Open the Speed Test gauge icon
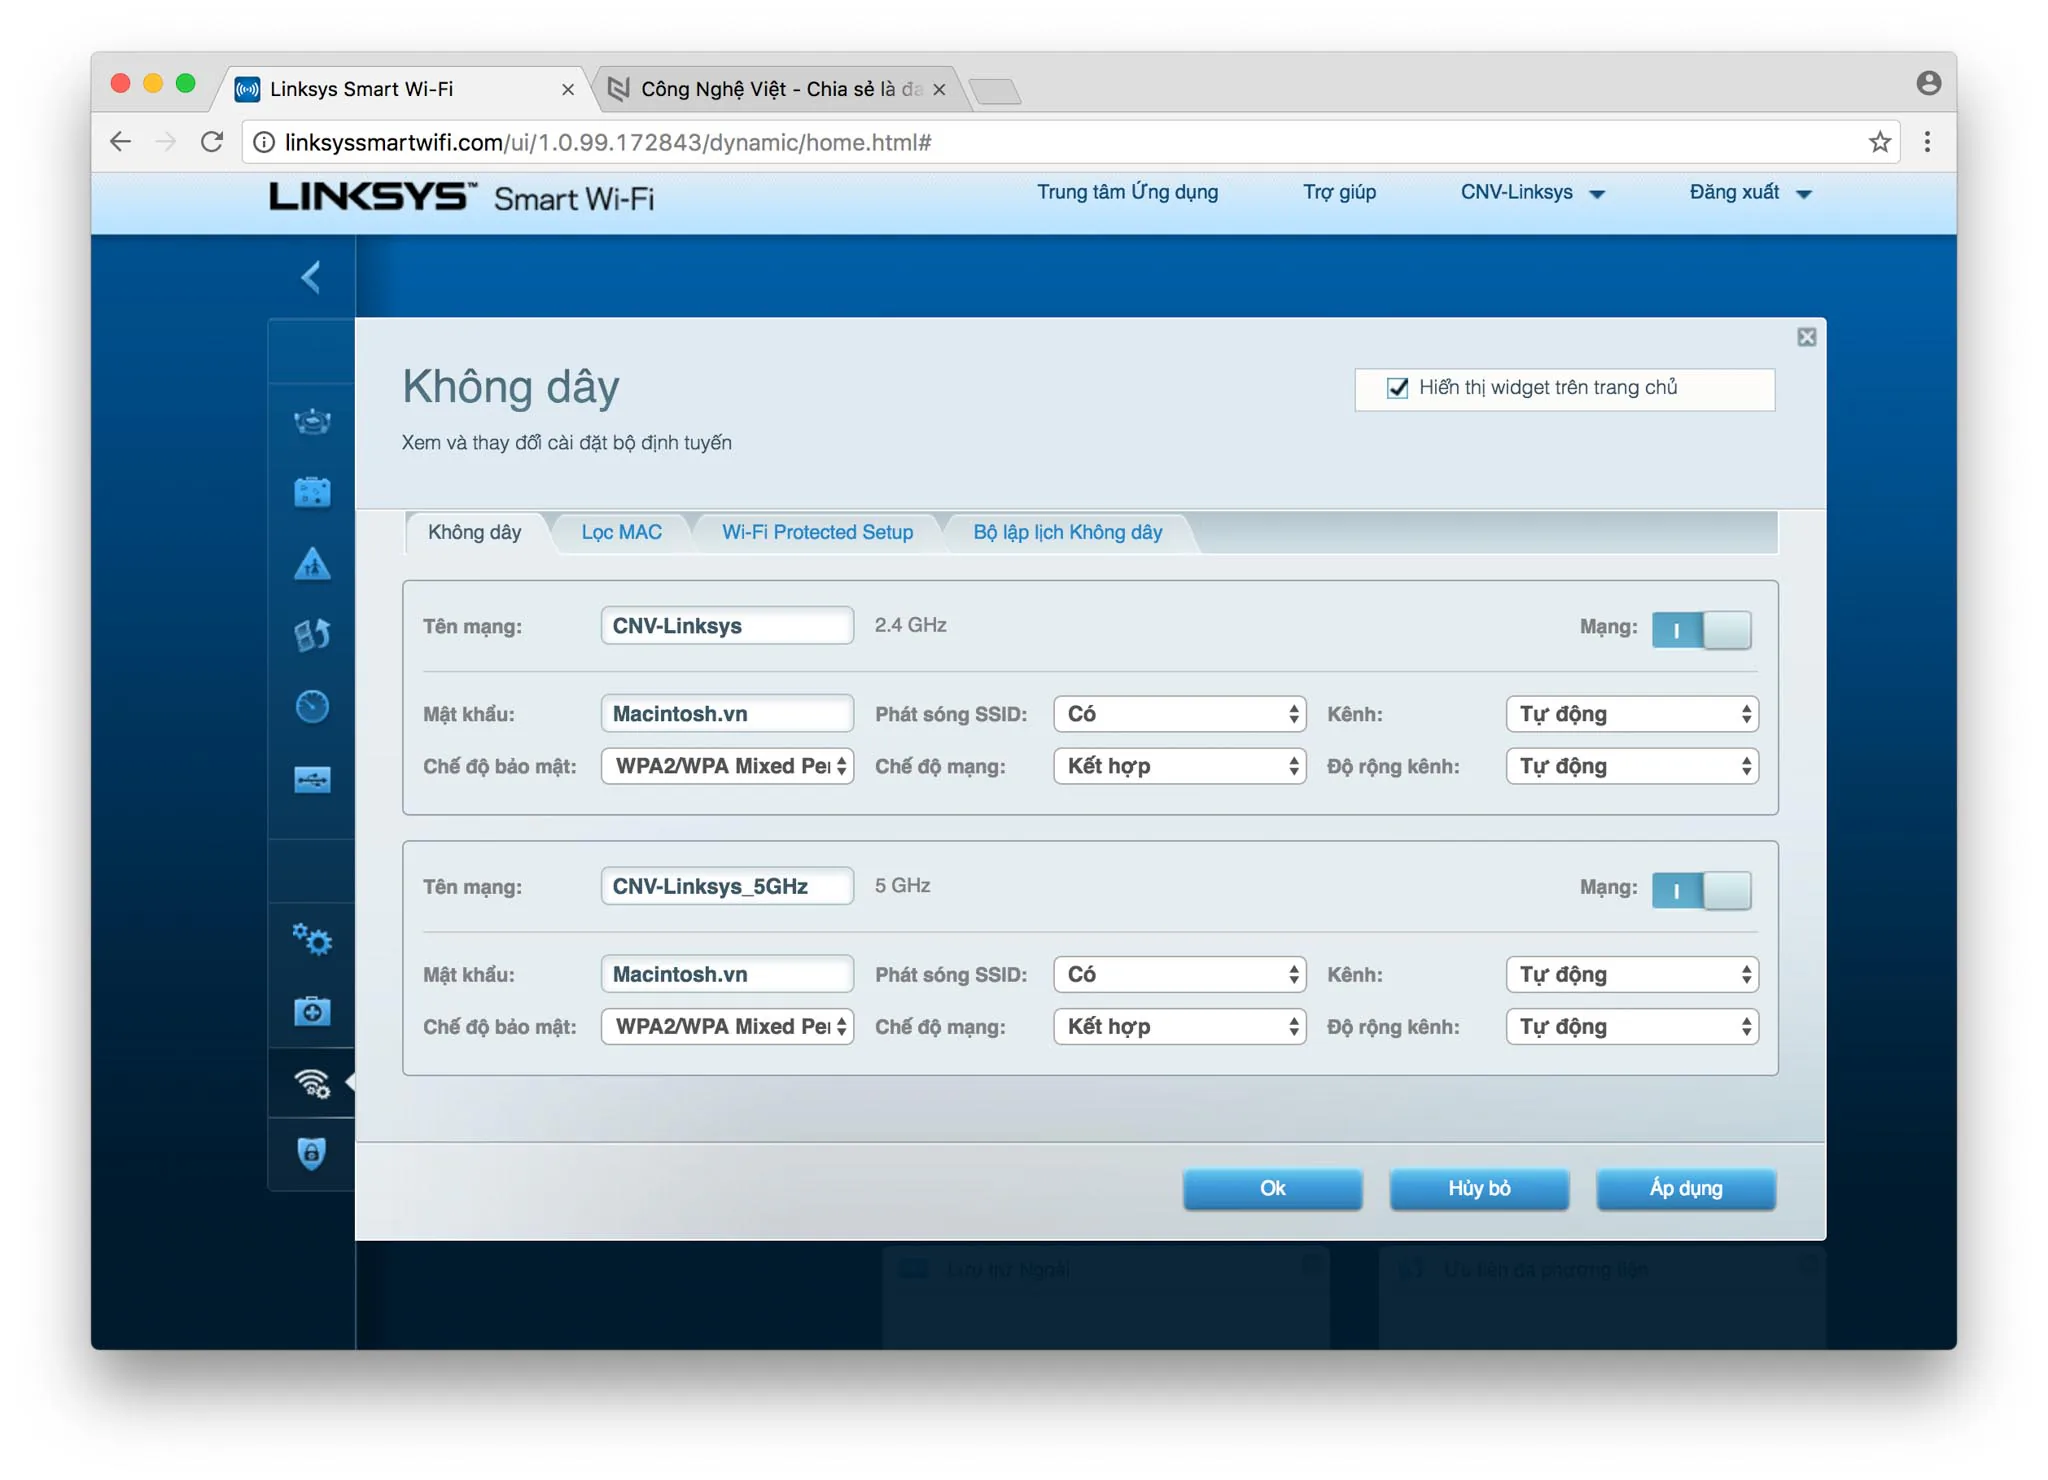Viewport: 2048px width, 1480px height. click(312, 706)
